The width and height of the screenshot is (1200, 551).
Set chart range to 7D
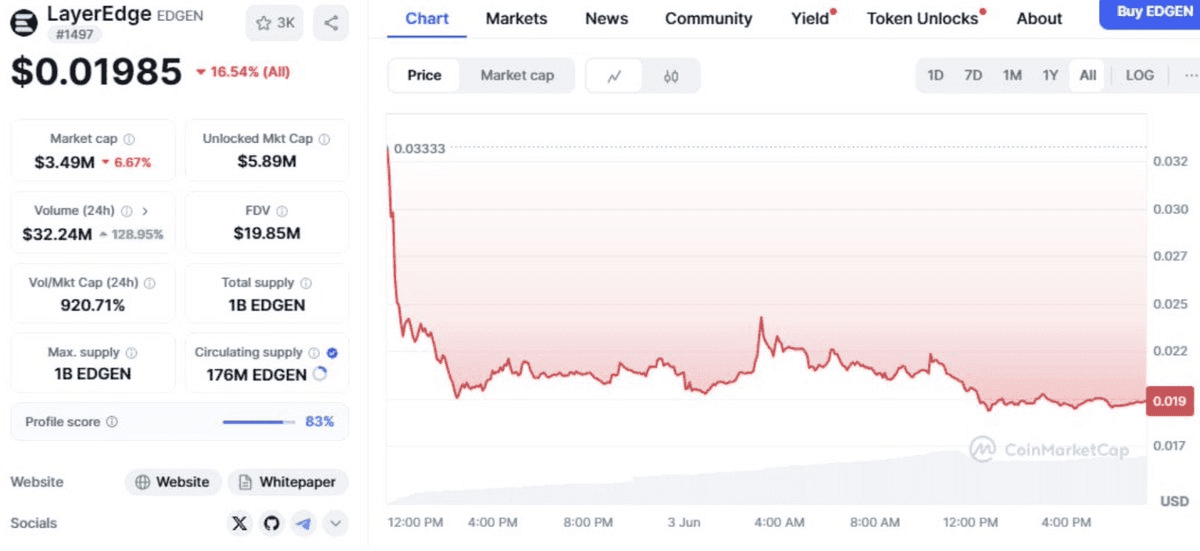[x=973, y=75]
